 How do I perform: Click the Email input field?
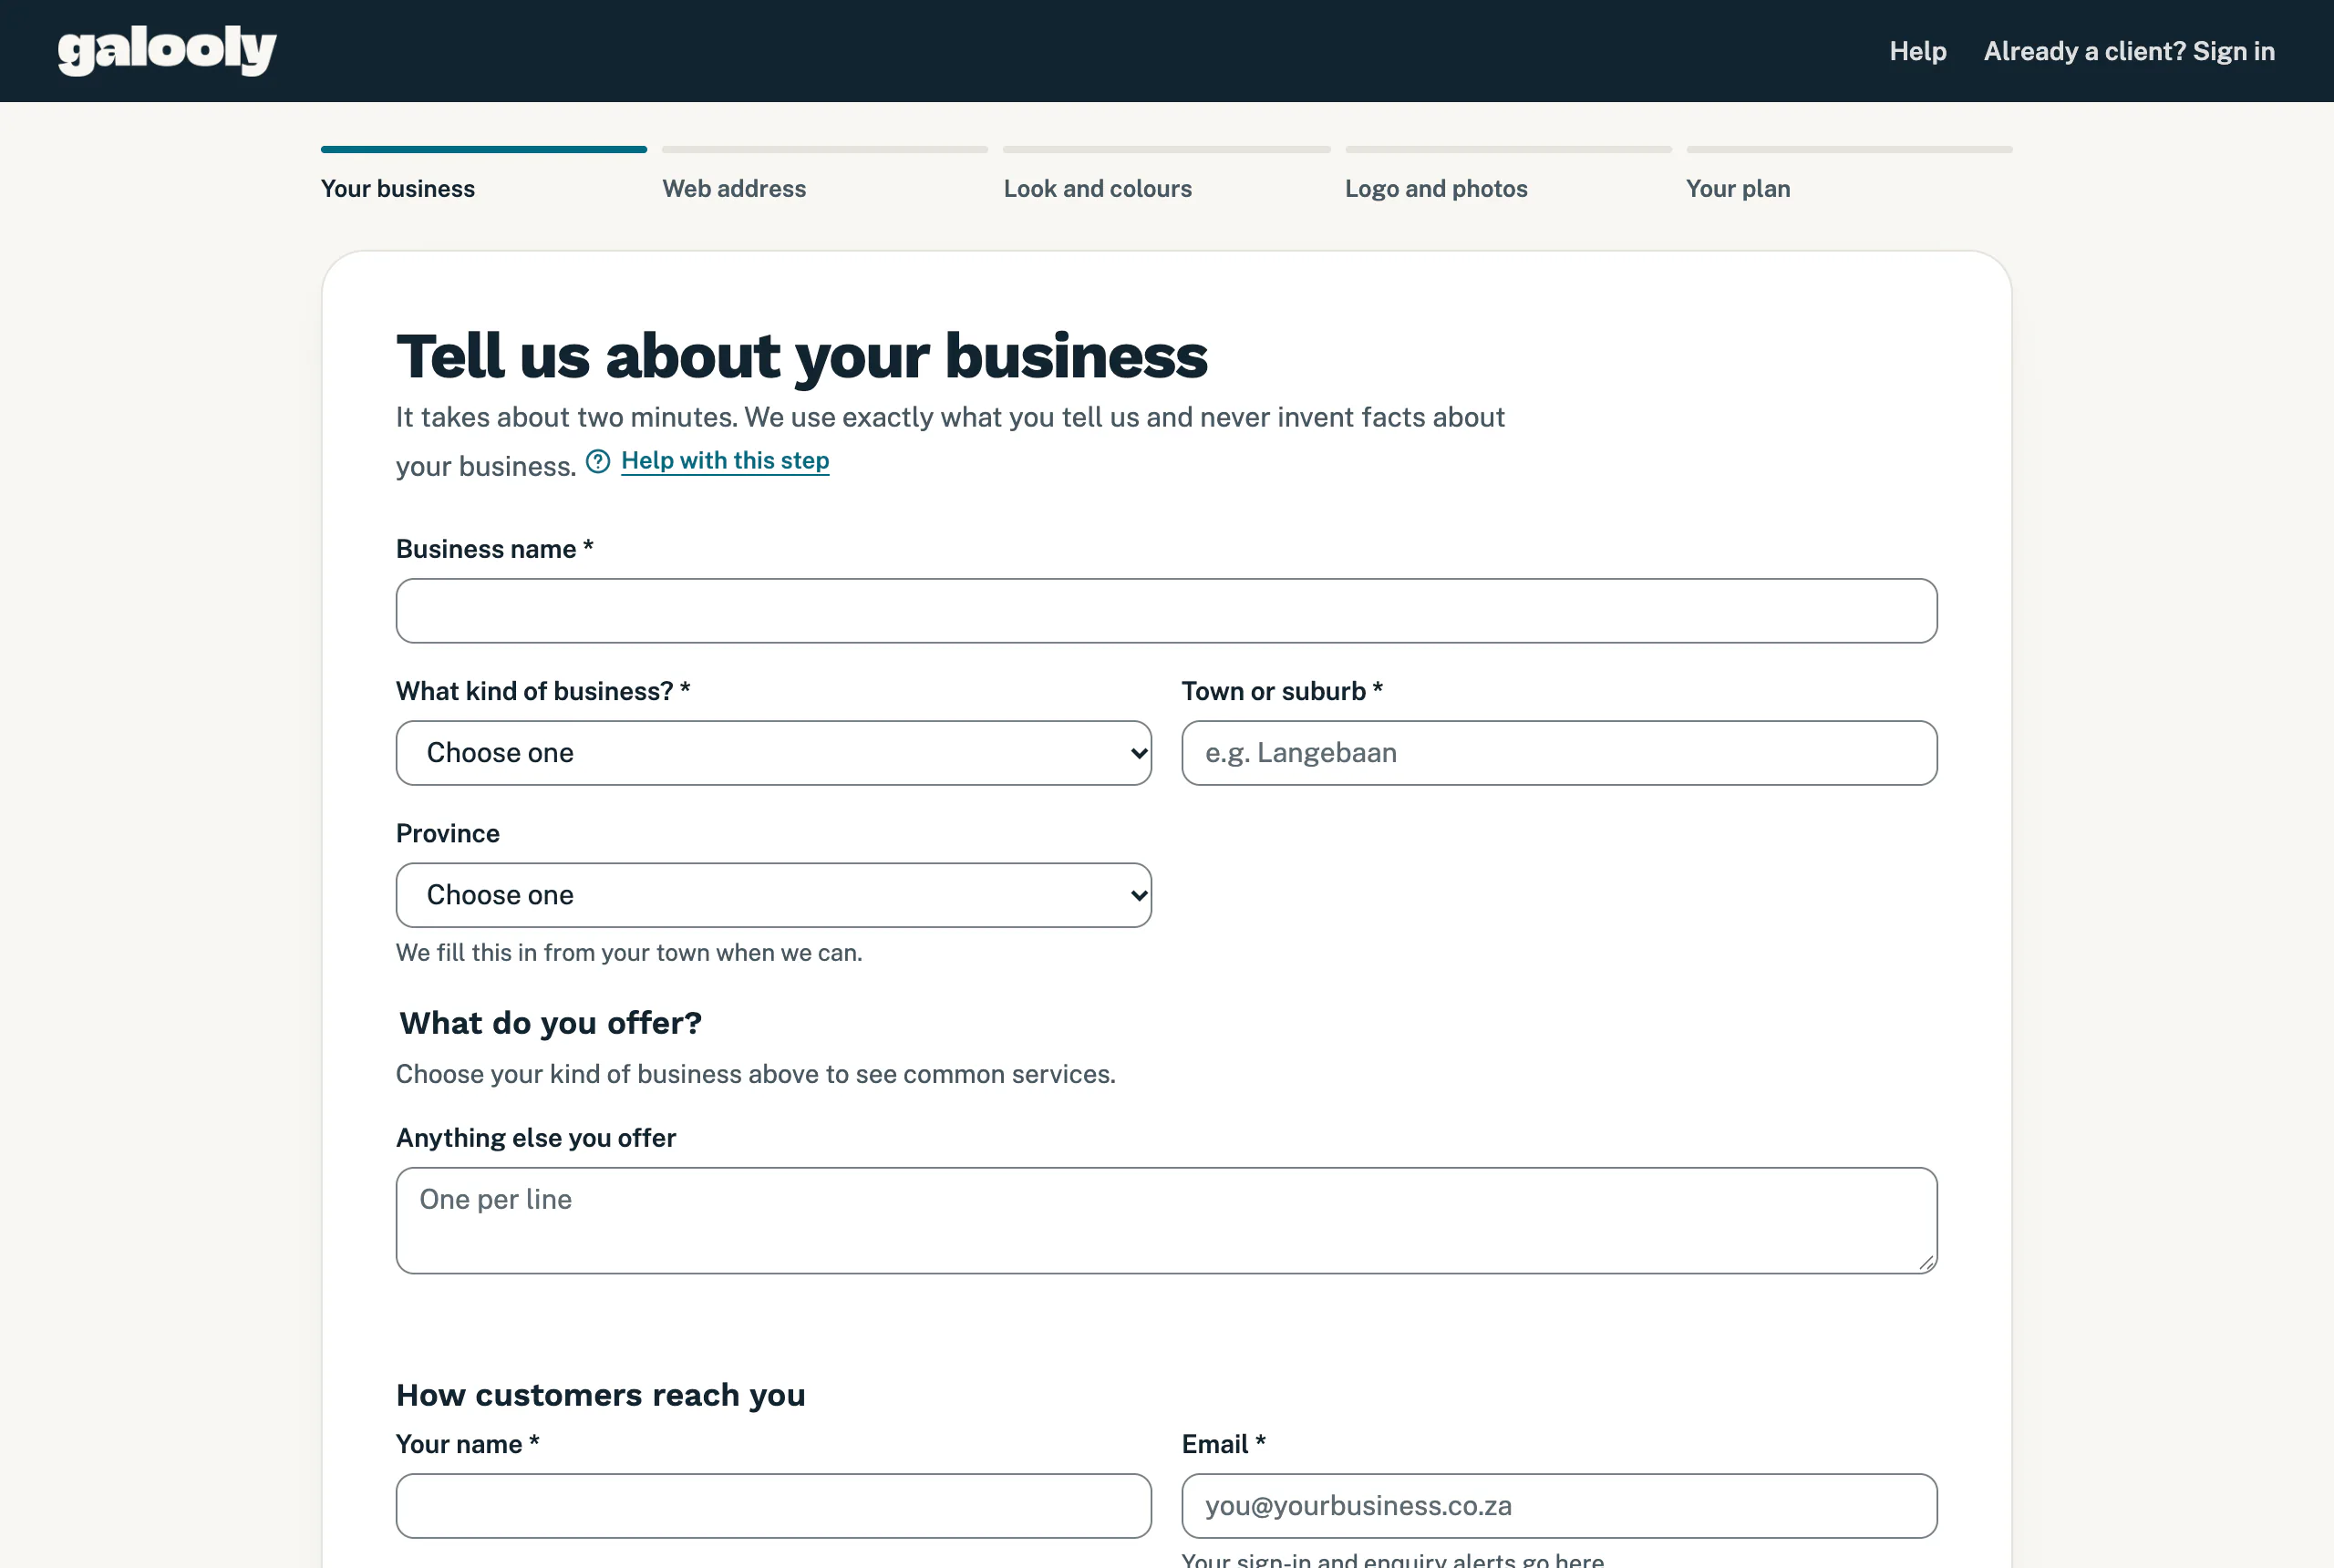(1559, 1506)
